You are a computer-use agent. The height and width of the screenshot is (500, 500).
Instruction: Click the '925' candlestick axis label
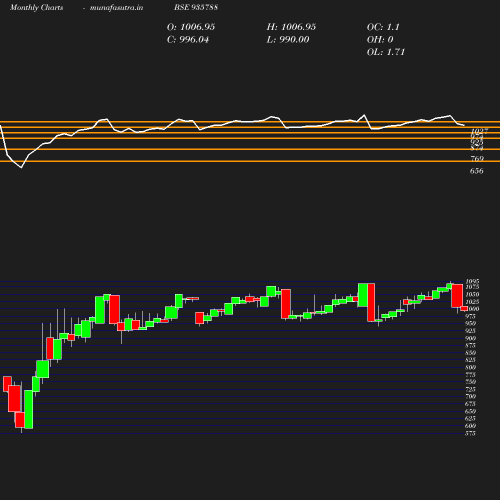pos(470,331)
